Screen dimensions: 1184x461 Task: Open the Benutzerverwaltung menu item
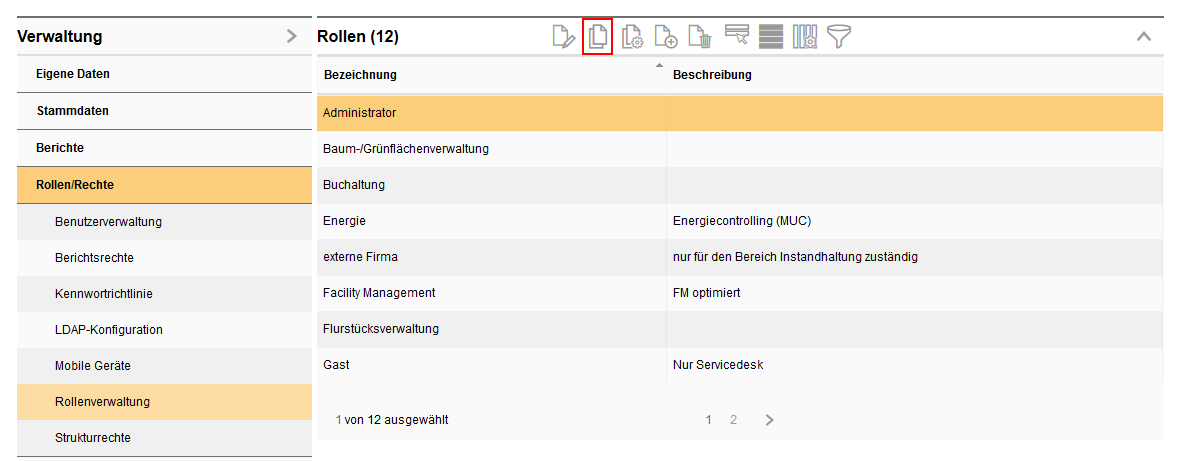pos(108,222)
